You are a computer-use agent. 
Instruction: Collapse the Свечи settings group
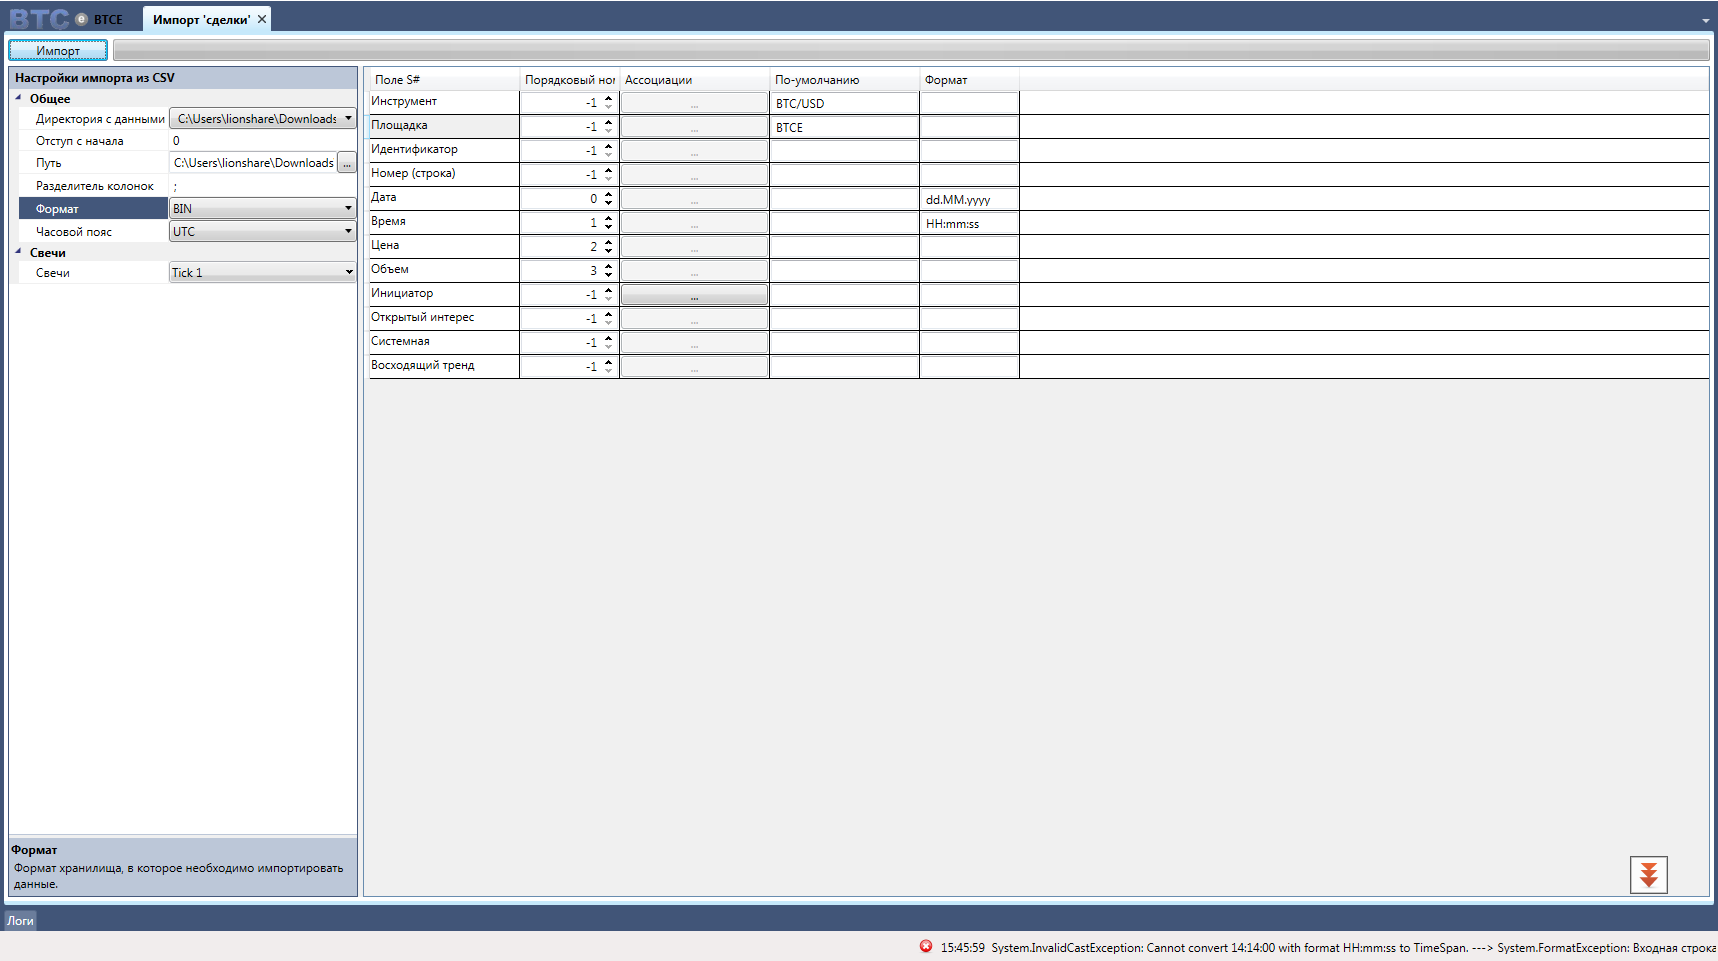coord(18,252)
